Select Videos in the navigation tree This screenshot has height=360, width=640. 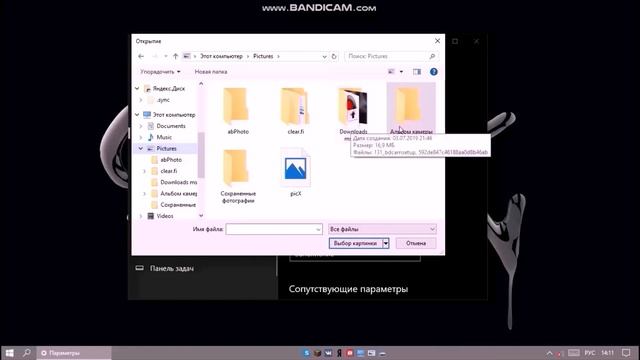(x=165, y=216)
